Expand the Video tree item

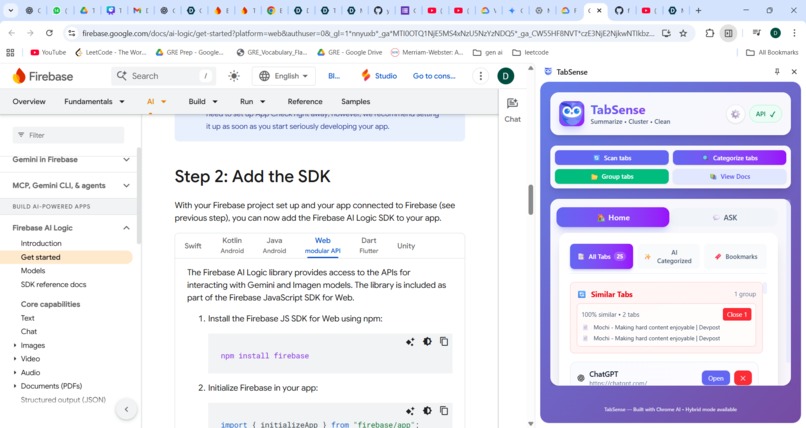click(x=15, y=359)
